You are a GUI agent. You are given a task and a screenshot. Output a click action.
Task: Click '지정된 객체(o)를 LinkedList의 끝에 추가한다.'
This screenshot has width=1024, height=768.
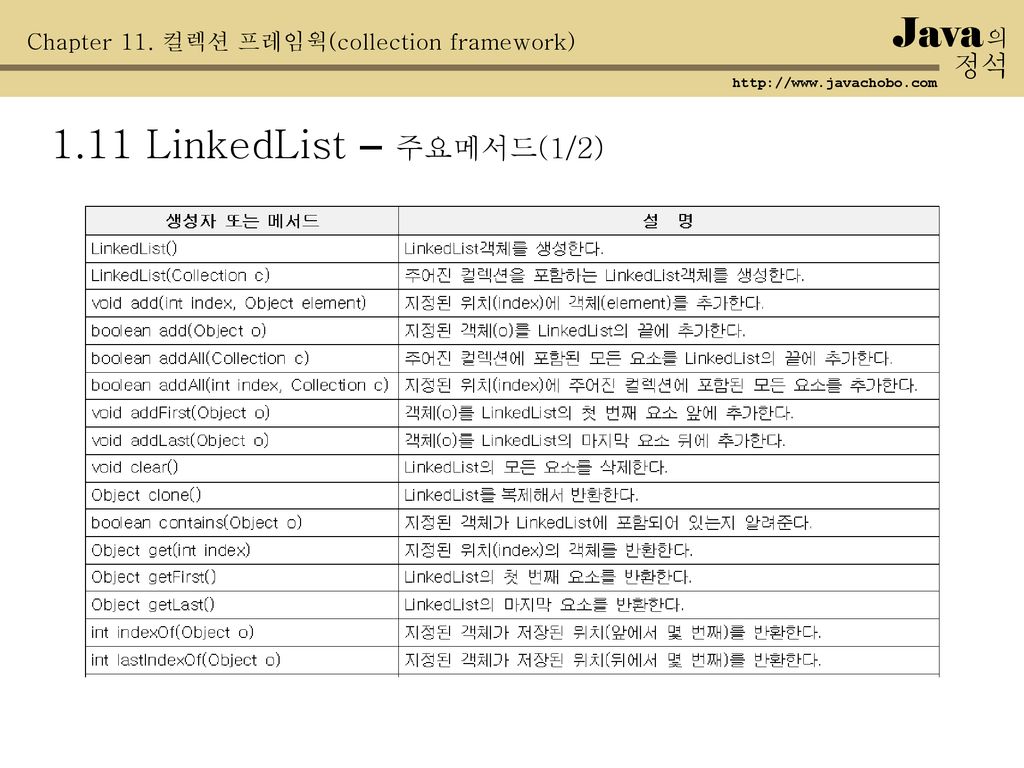coord(575,331)
